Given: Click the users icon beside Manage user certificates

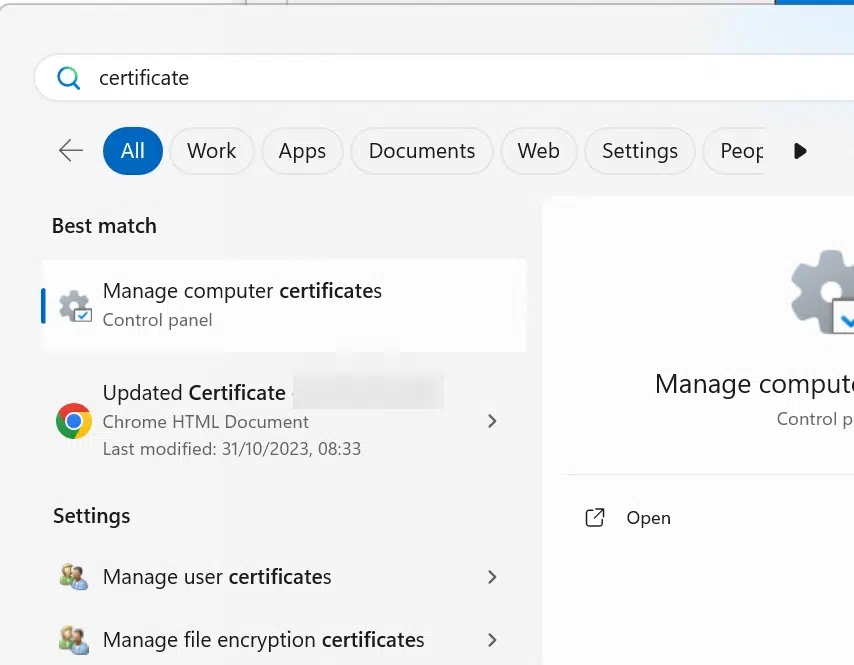Looking at the screenshot, I should tap(74, 577).
